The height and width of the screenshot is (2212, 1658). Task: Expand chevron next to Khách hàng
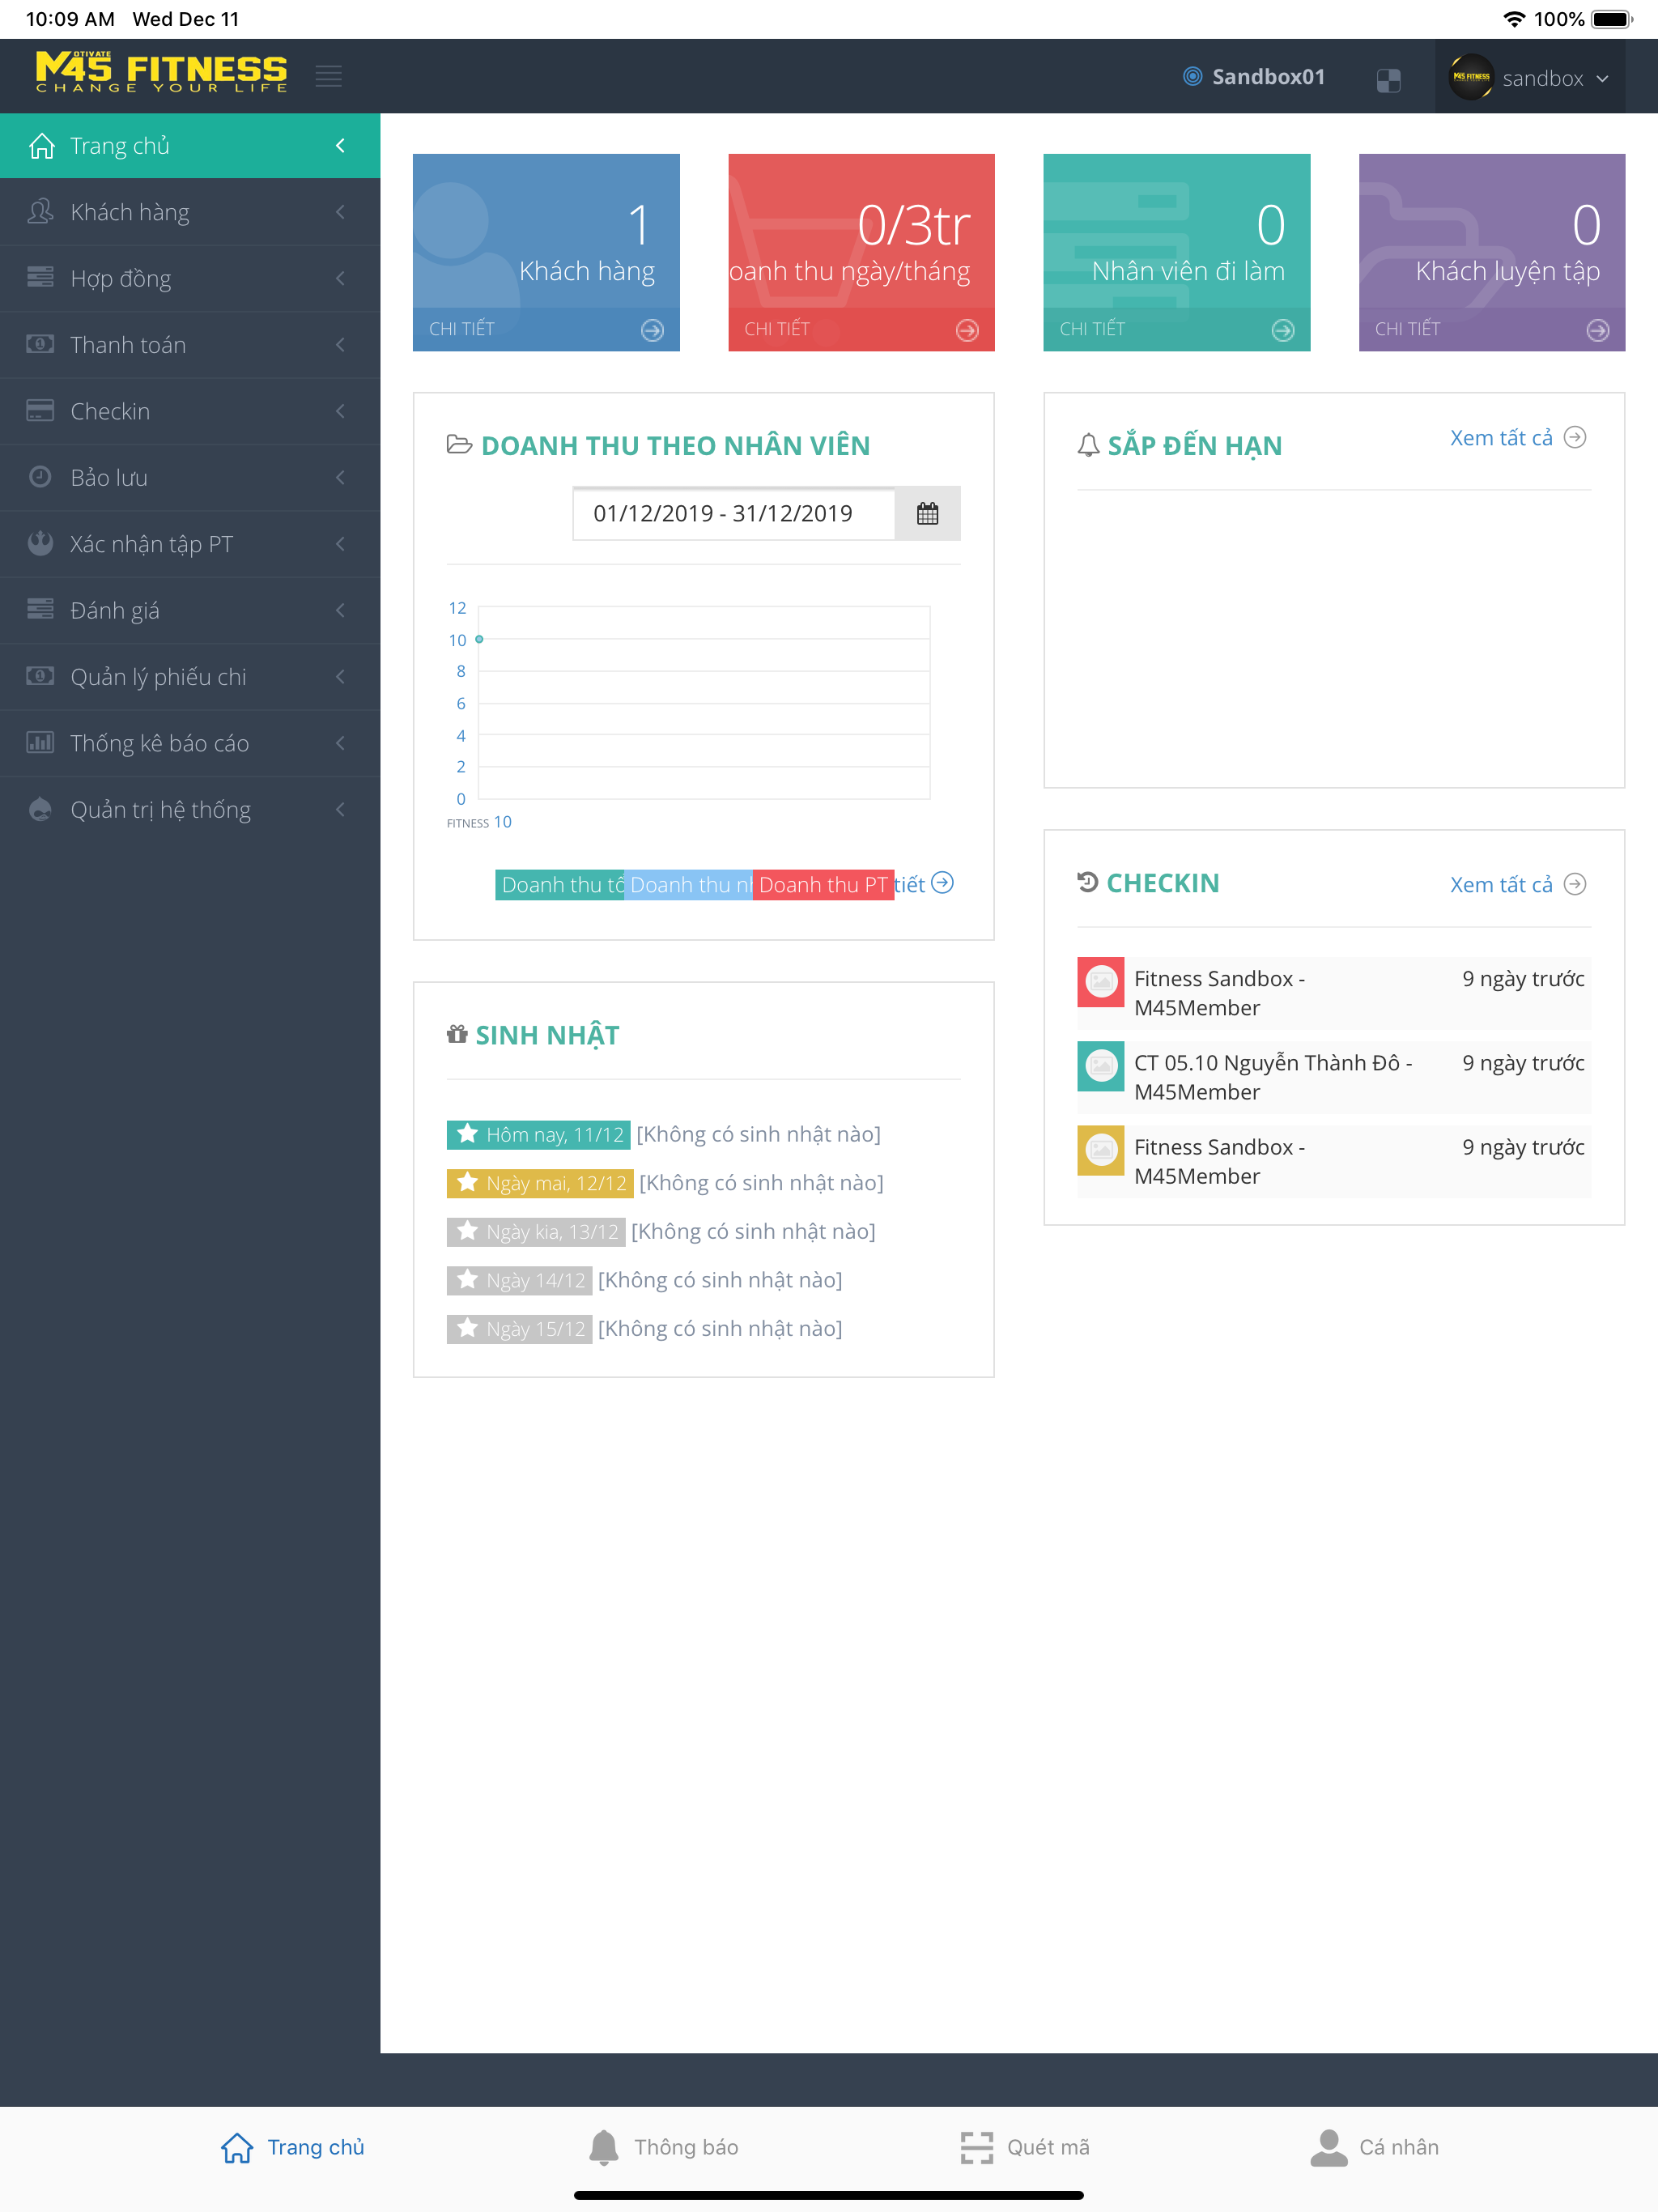point(340,212)
